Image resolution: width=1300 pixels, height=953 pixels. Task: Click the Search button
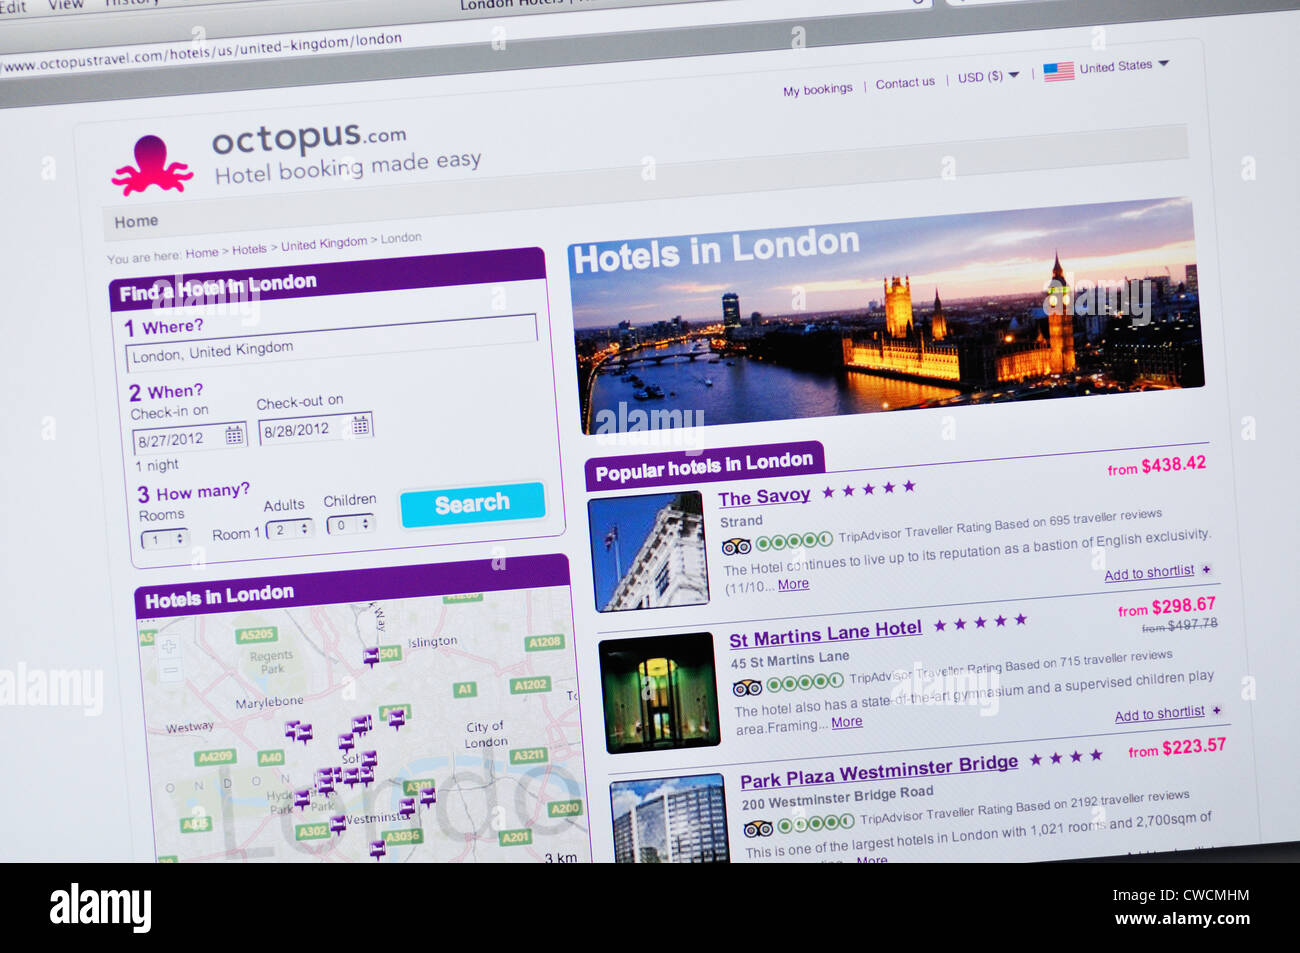472,504
